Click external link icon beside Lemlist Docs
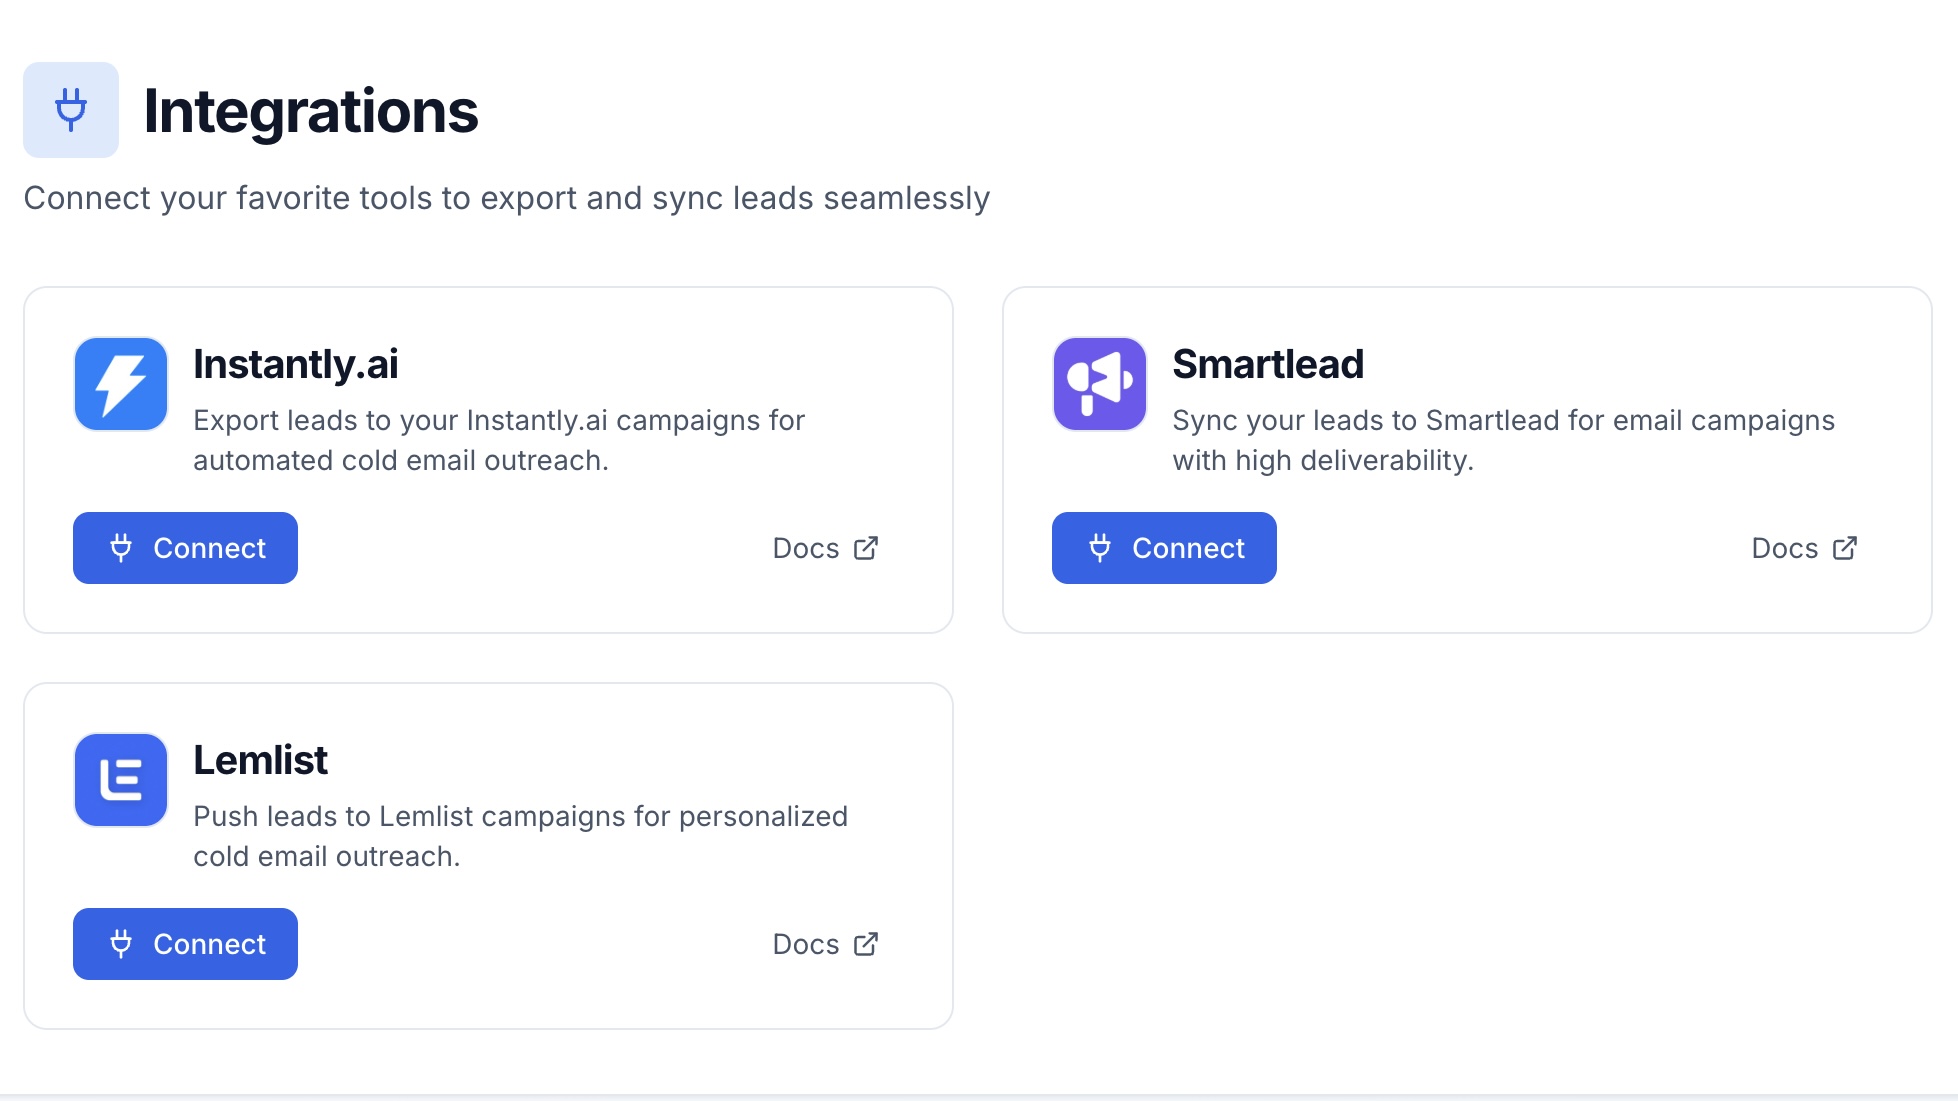1958x1101 pixels. 866,944
